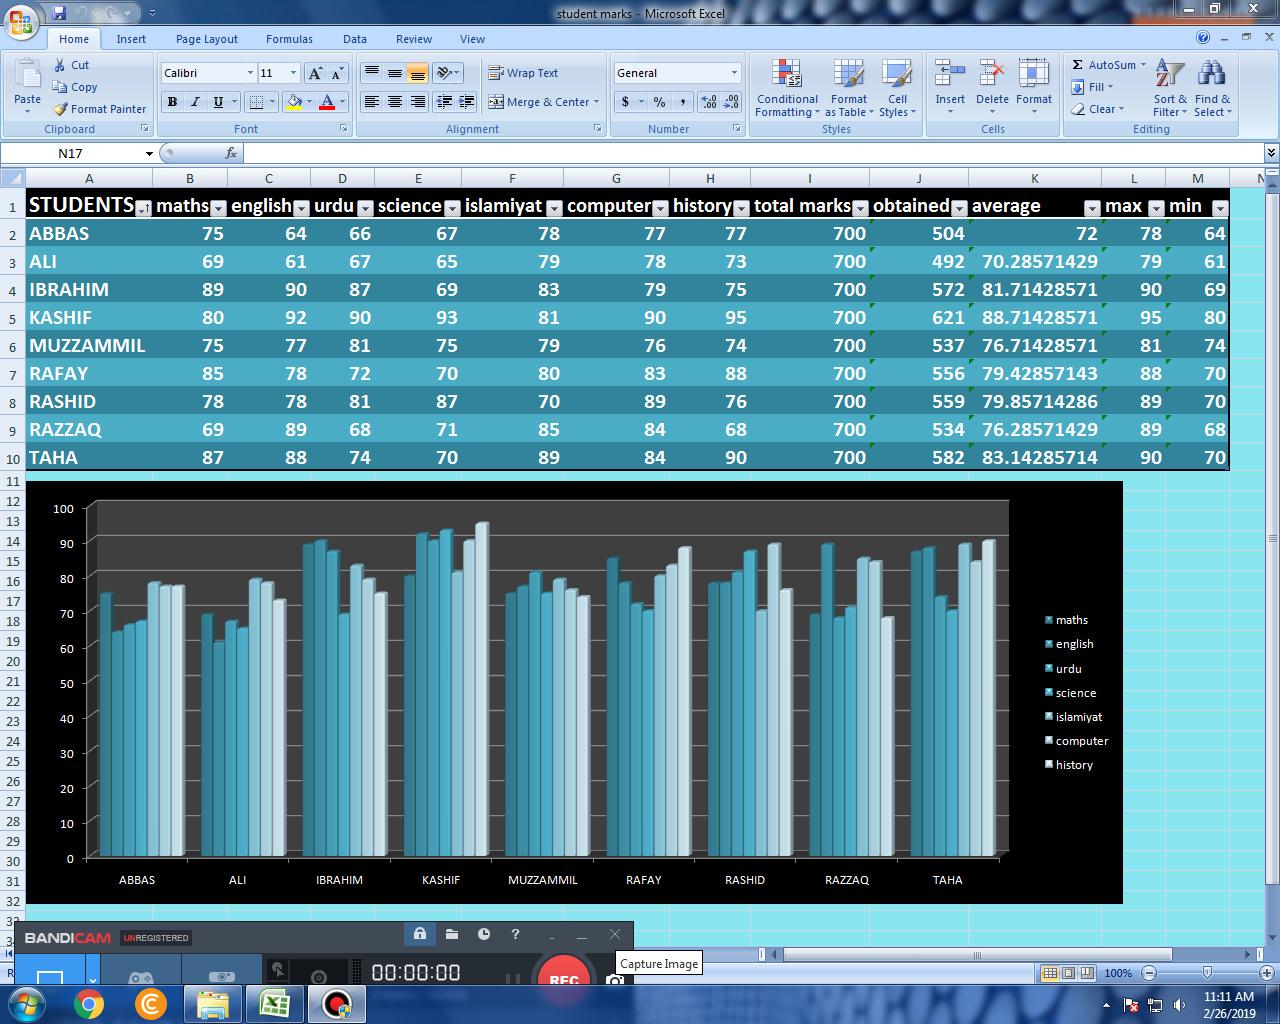Open the filter dropdown on maths column

218,209
